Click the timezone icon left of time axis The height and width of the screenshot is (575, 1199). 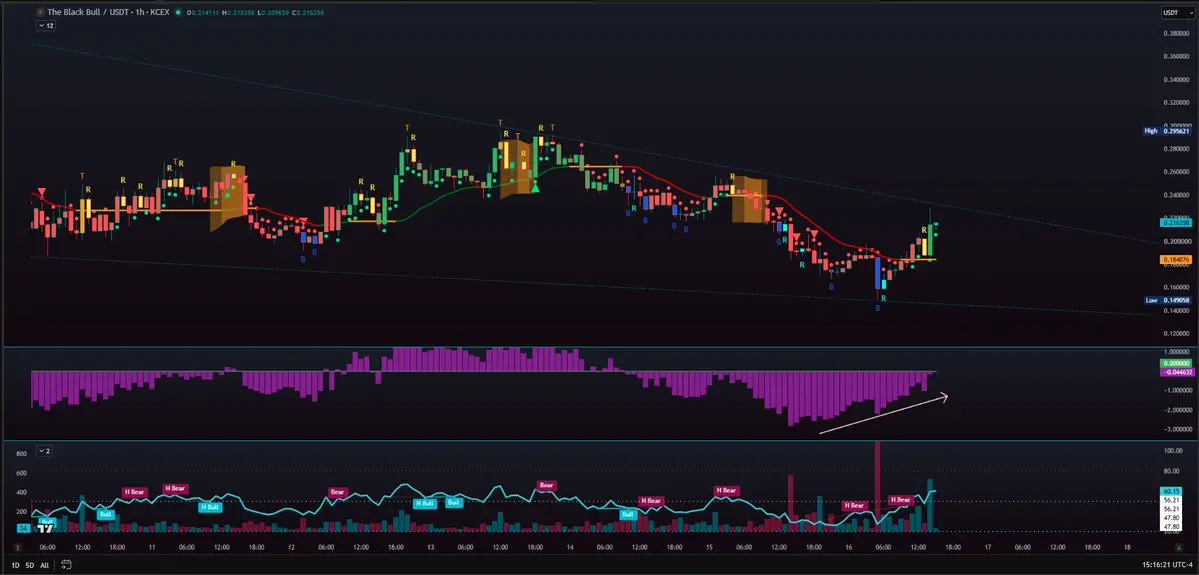click(16, 547)
